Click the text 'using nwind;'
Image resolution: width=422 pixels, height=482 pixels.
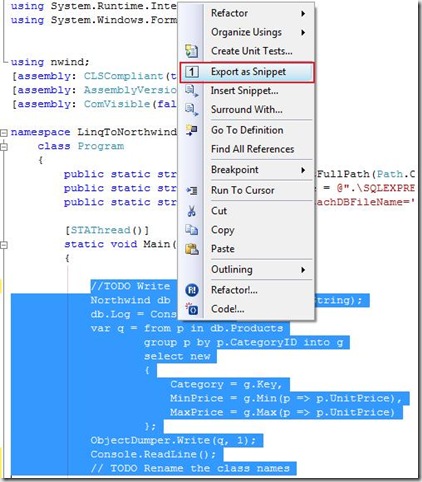[50, 62]
